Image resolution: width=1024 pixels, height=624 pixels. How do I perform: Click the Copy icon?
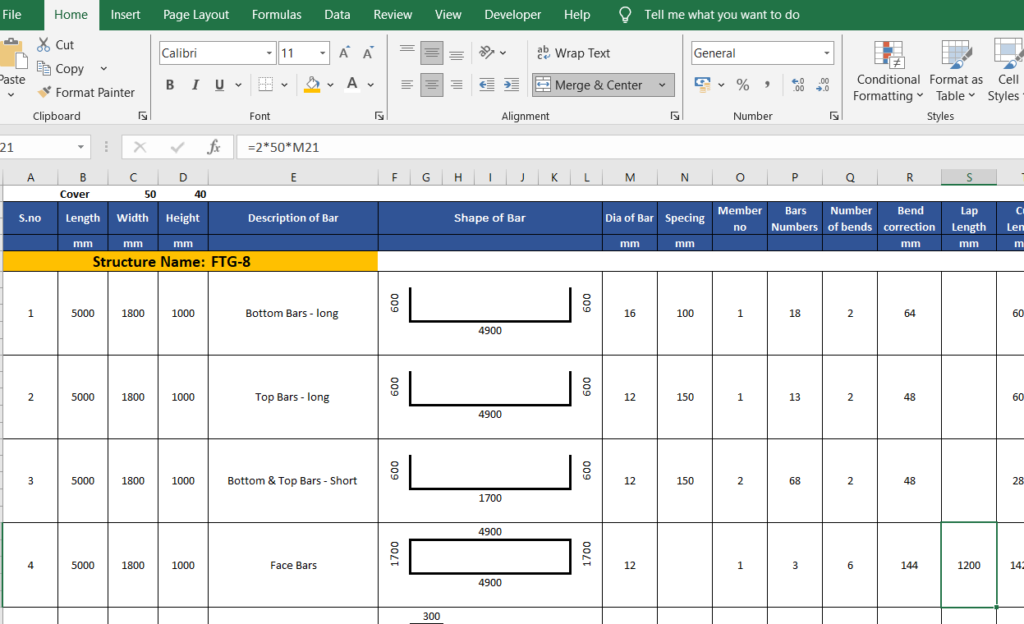[44, 68]
